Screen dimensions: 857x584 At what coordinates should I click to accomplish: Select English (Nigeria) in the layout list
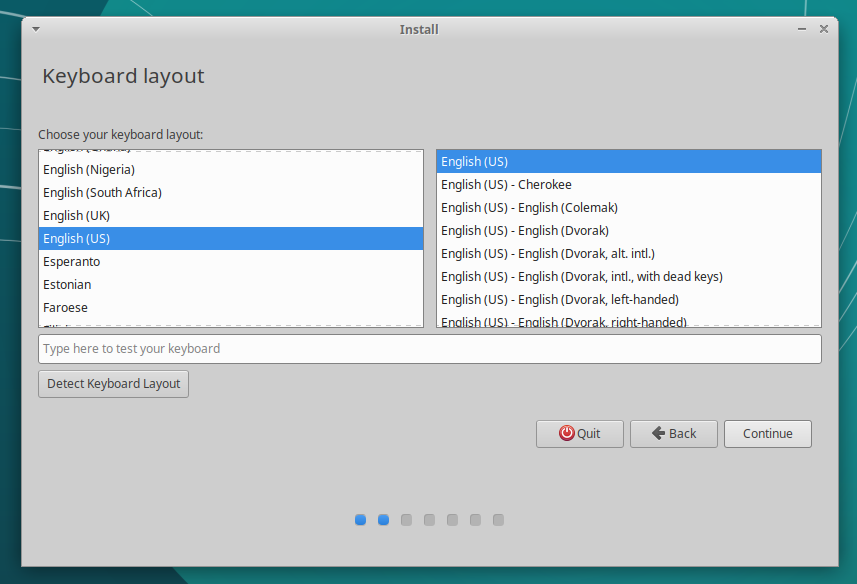231,170
